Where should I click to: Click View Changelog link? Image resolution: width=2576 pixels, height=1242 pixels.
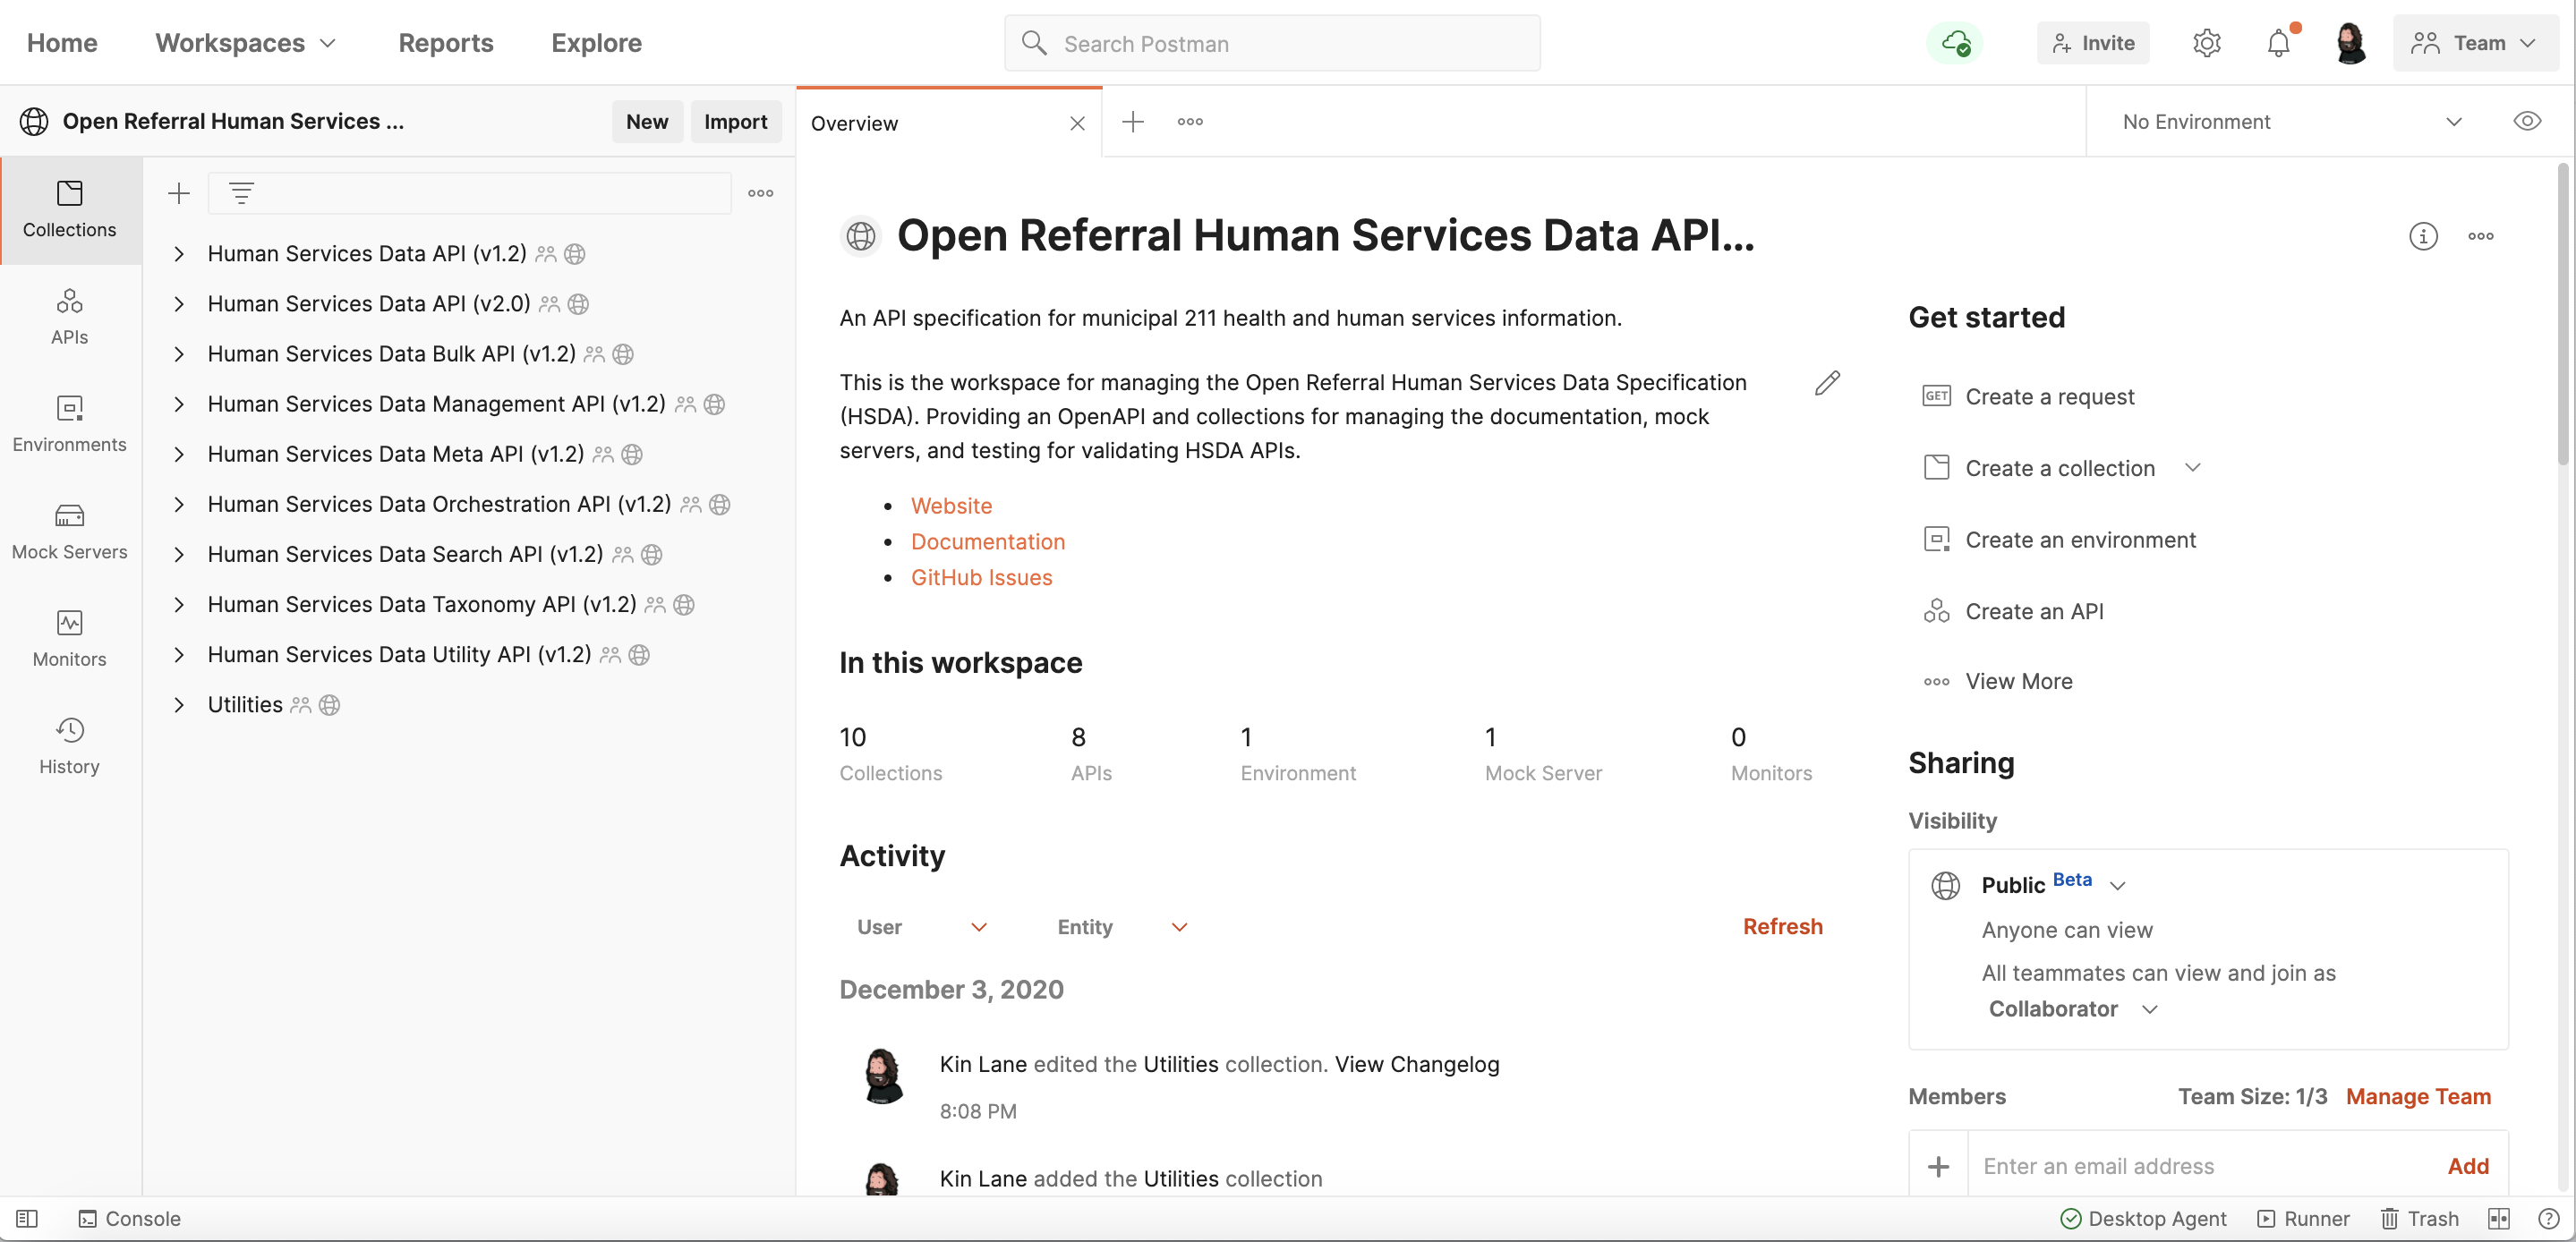click(x=1416, y=1064)
